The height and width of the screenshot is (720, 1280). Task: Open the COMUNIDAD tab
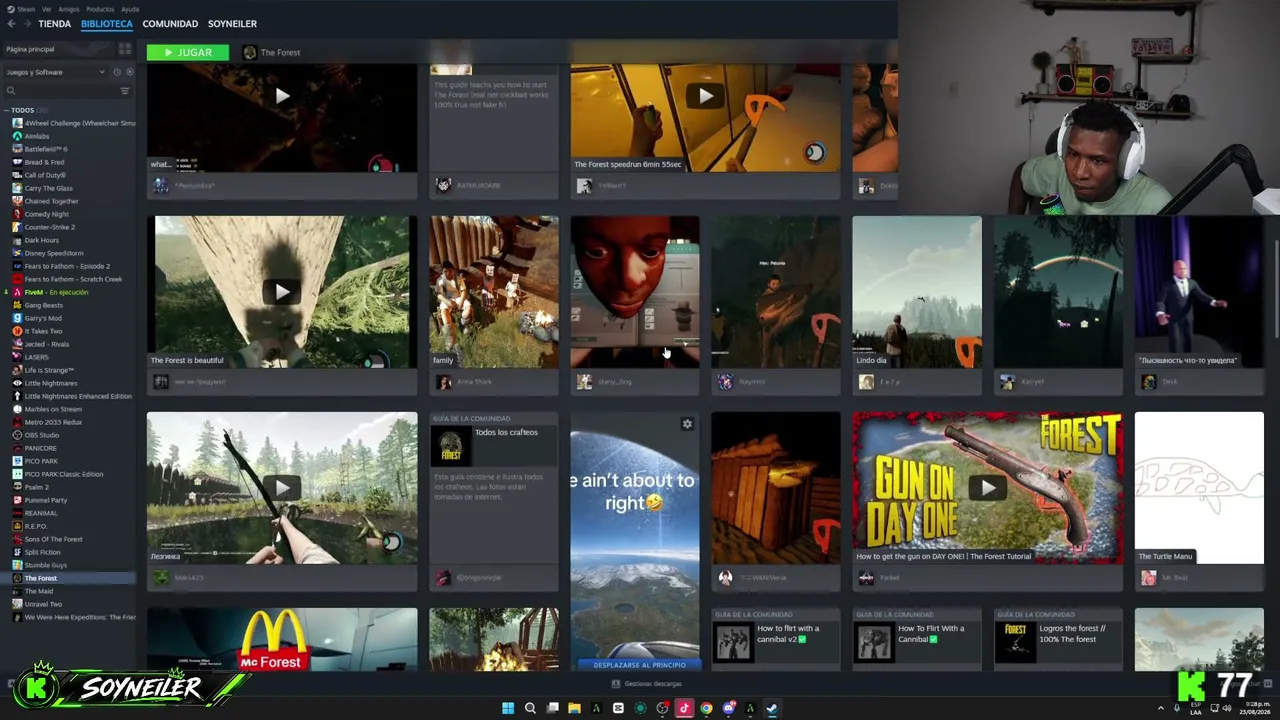pos(170,24)
